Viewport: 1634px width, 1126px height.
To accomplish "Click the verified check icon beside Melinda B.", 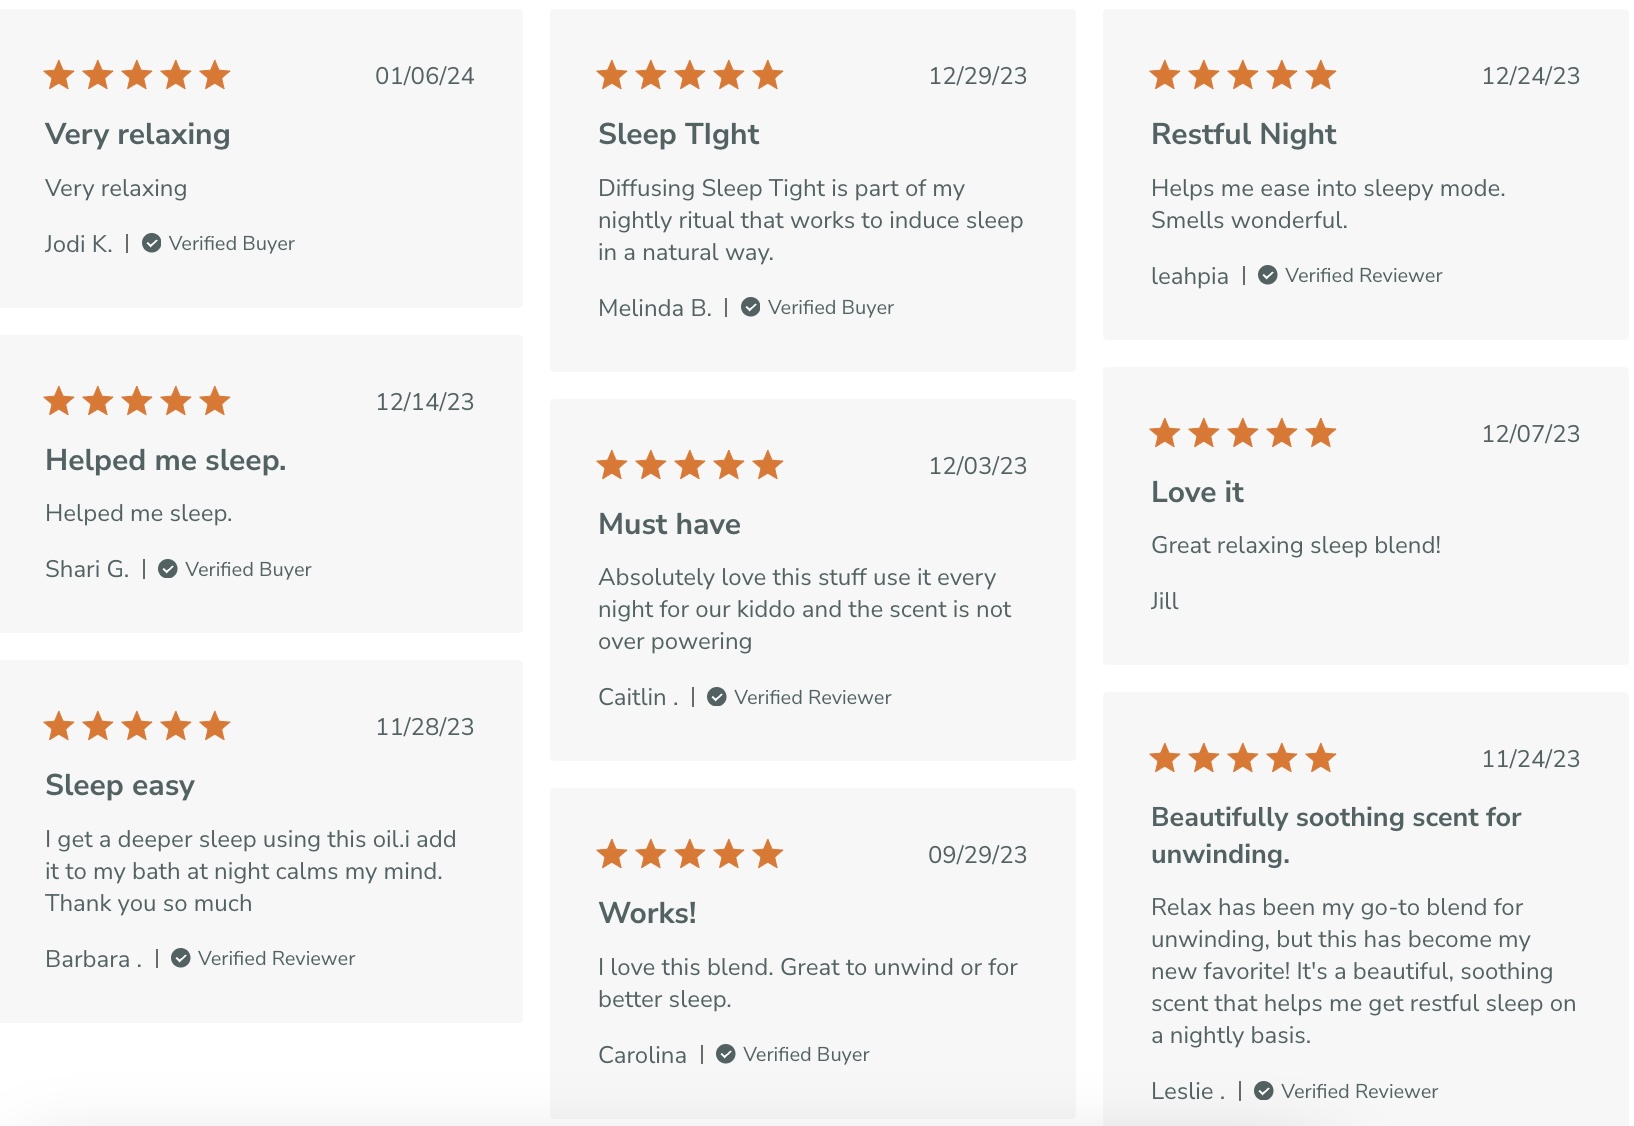I will point(751,307).
